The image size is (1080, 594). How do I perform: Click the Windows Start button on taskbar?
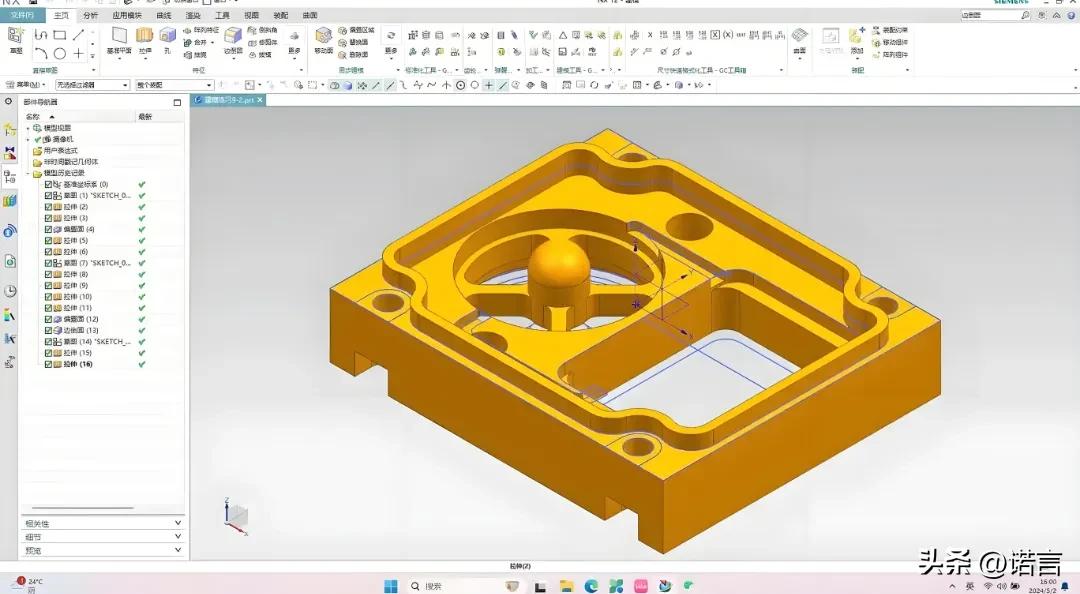[391, 586]
